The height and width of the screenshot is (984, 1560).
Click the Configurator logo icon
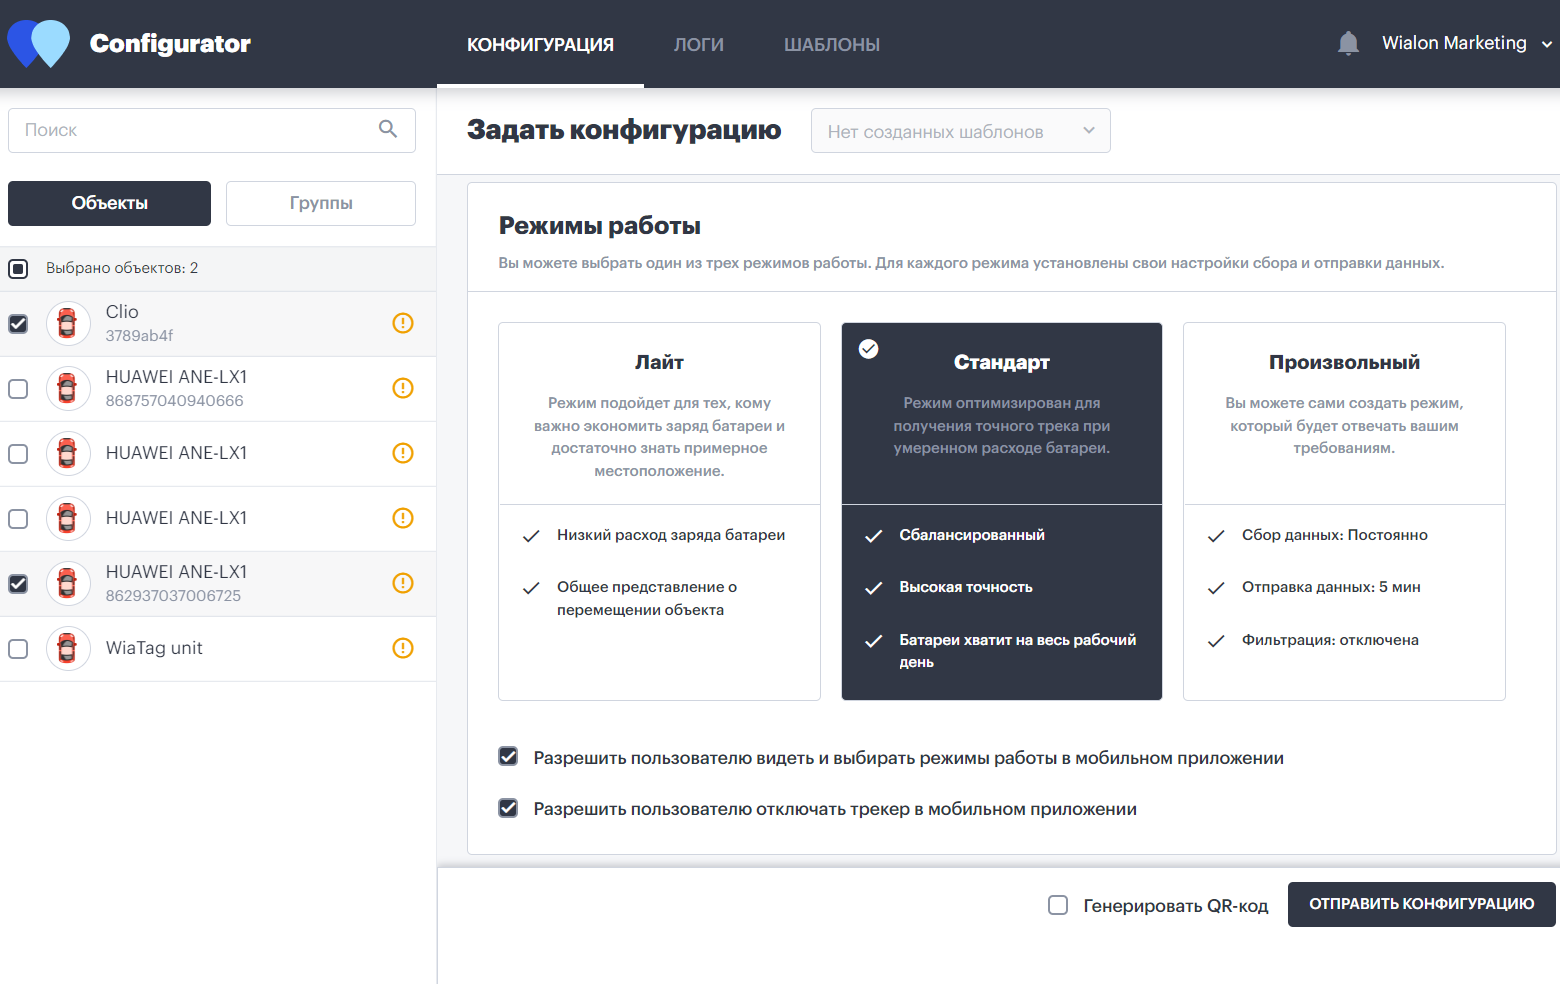tap(39, 43)
